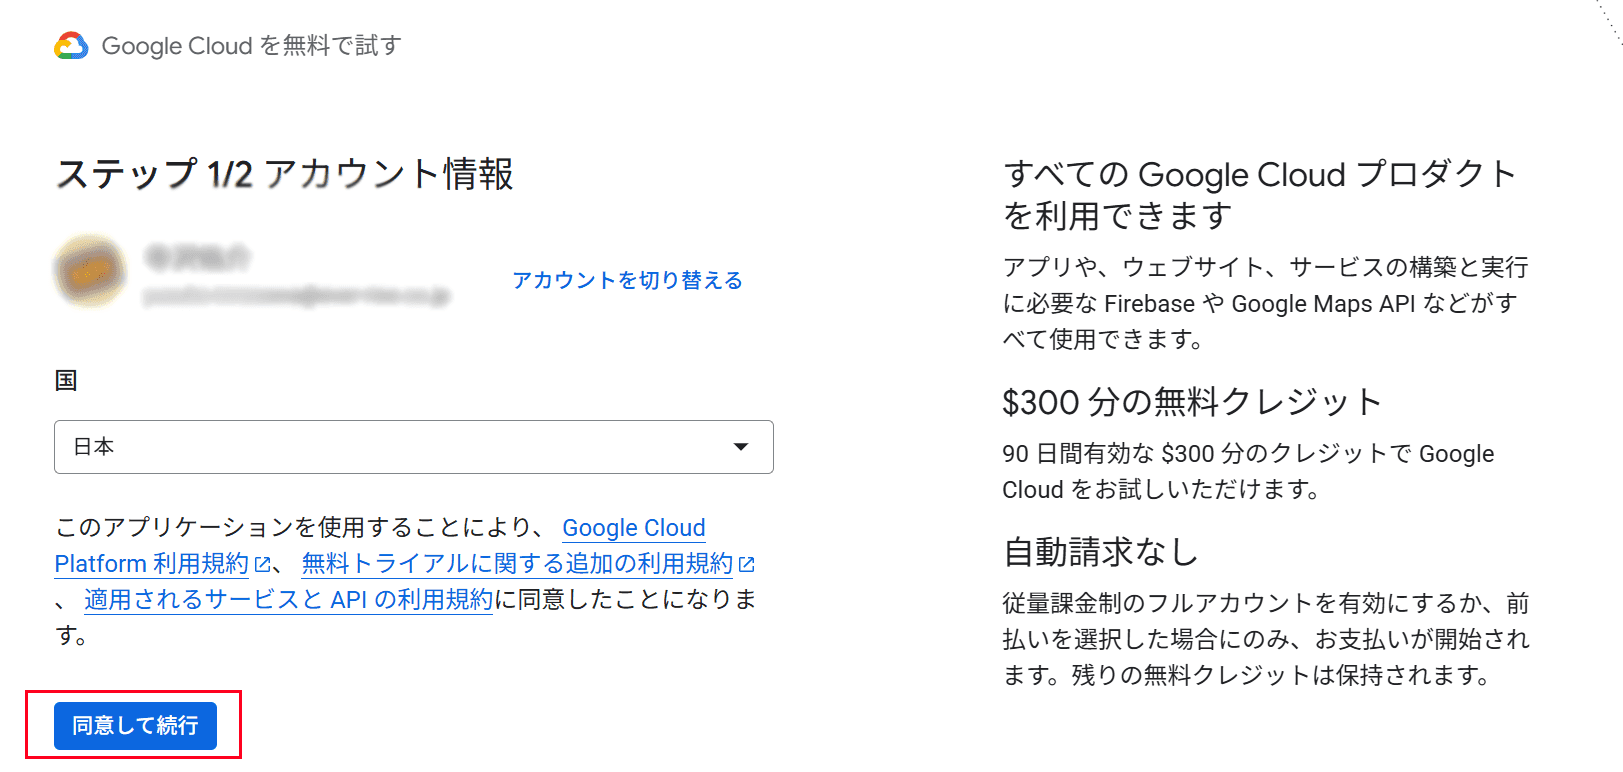The height and width of the screenshot is (772, 1623).
Task: Click the country selector's dropdown arrow
Action: click(x=741, y=447)
